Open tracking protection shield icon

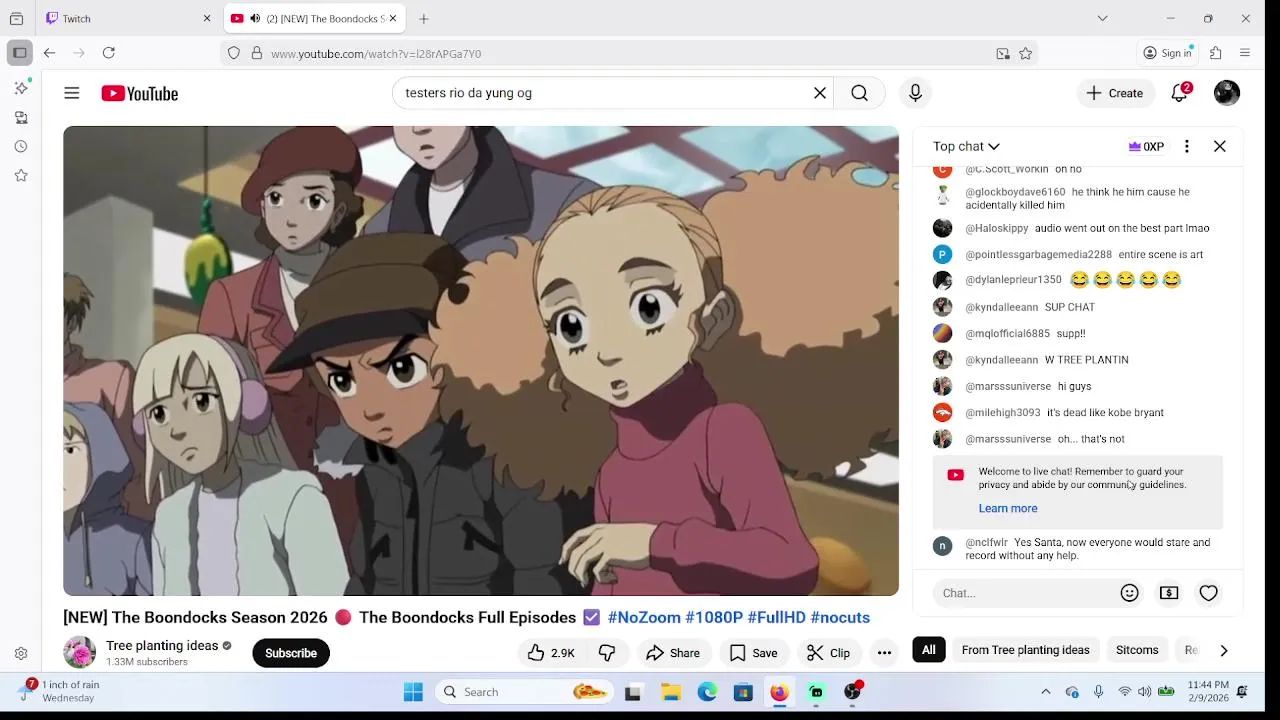pyautogui.click(x=234, y=53)
